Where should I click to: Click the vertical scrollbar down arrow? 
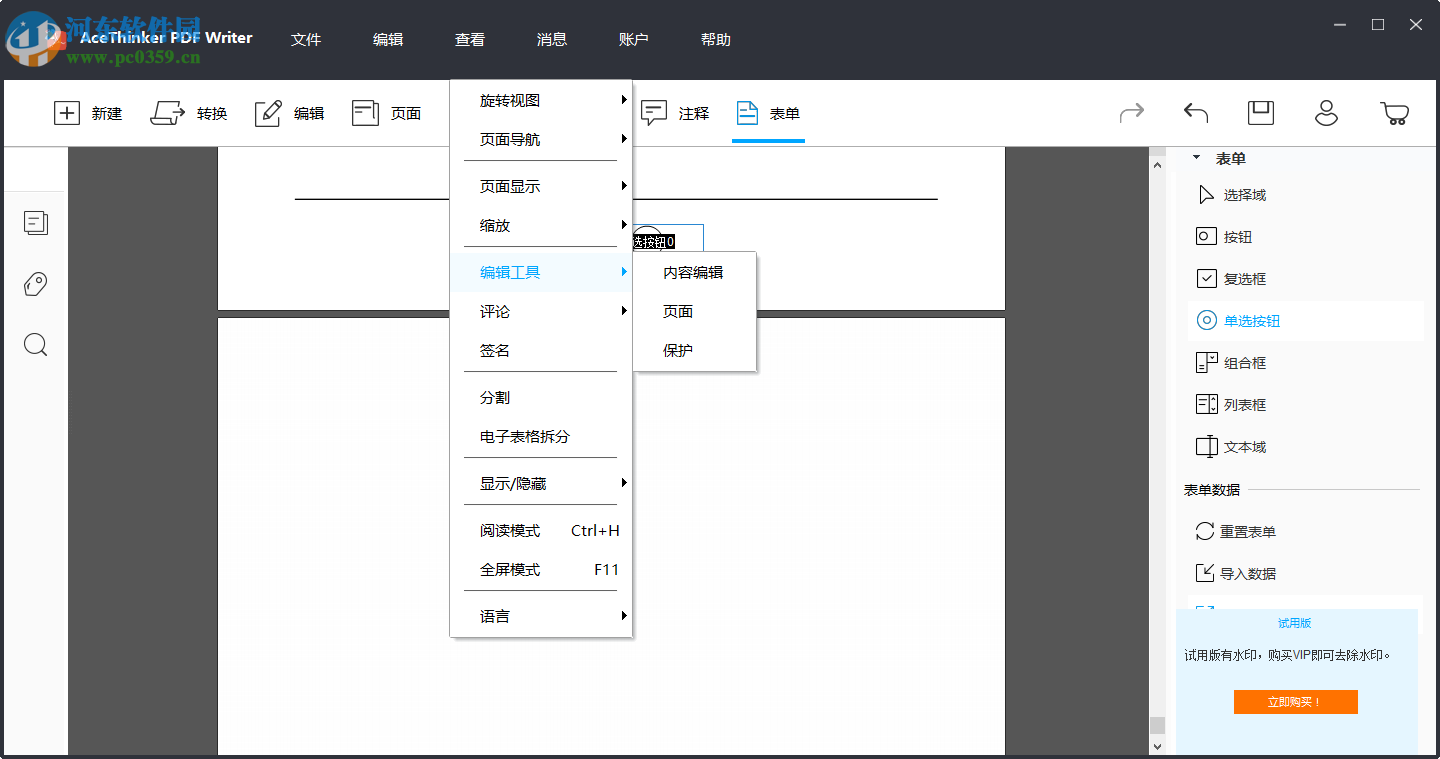click(1157, 745)
